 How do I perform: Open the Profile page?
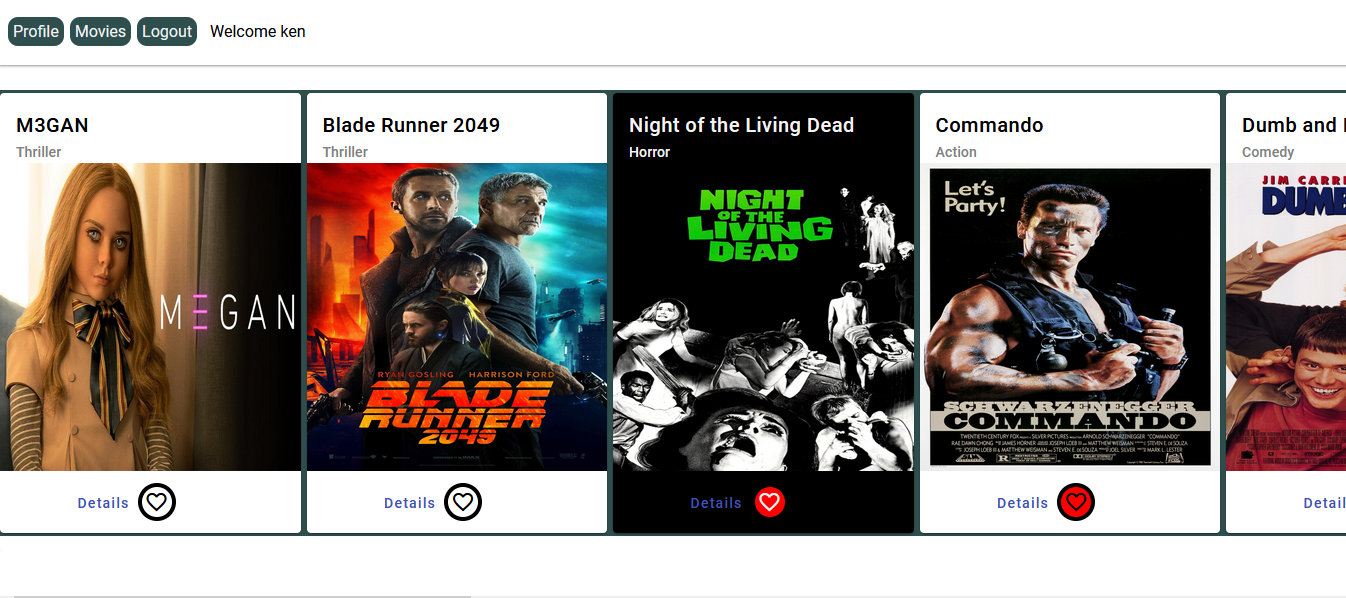[x=36, y=32]
